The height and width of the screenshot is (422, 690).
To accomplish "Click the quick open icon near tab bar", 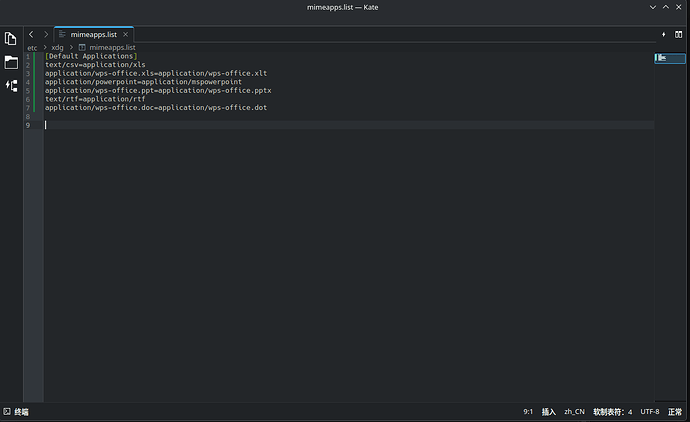I will [x=664, y=34].
